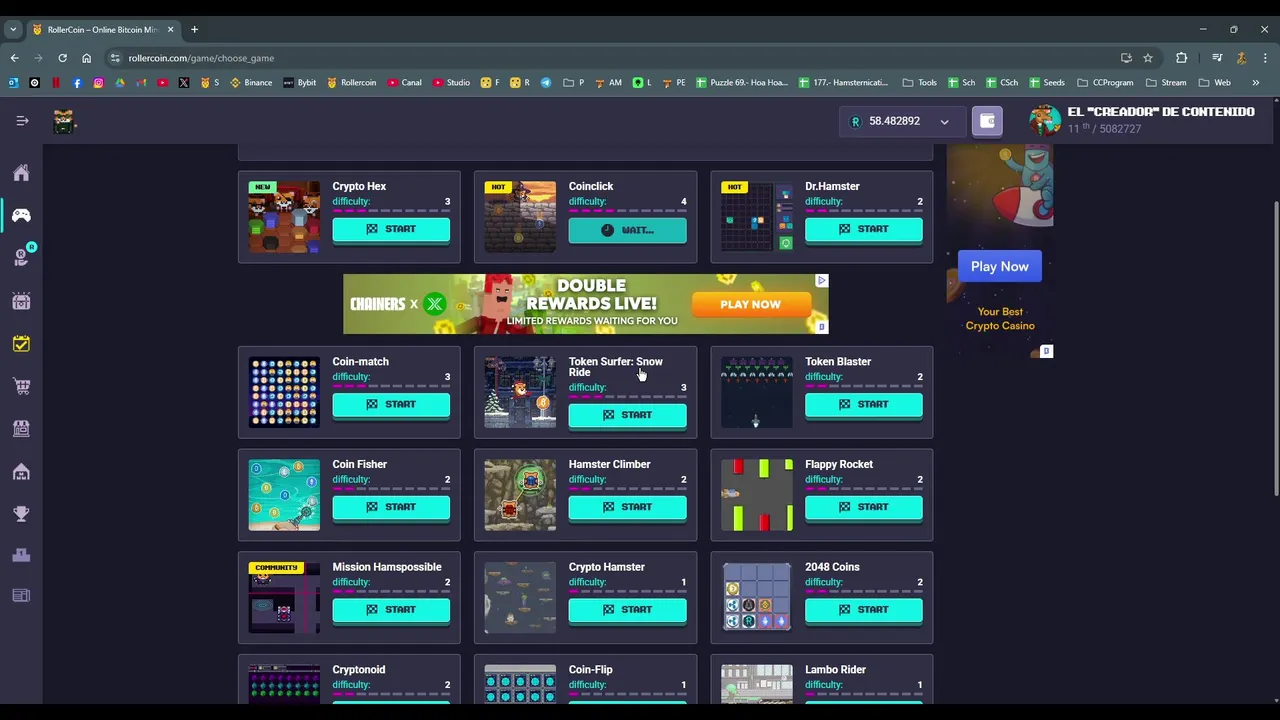Image resolution: width=1280 pixels, height=720 pixels.
Task: Open the Chrome tab search dropdown arrow
Action: click(x=13, y=30)
